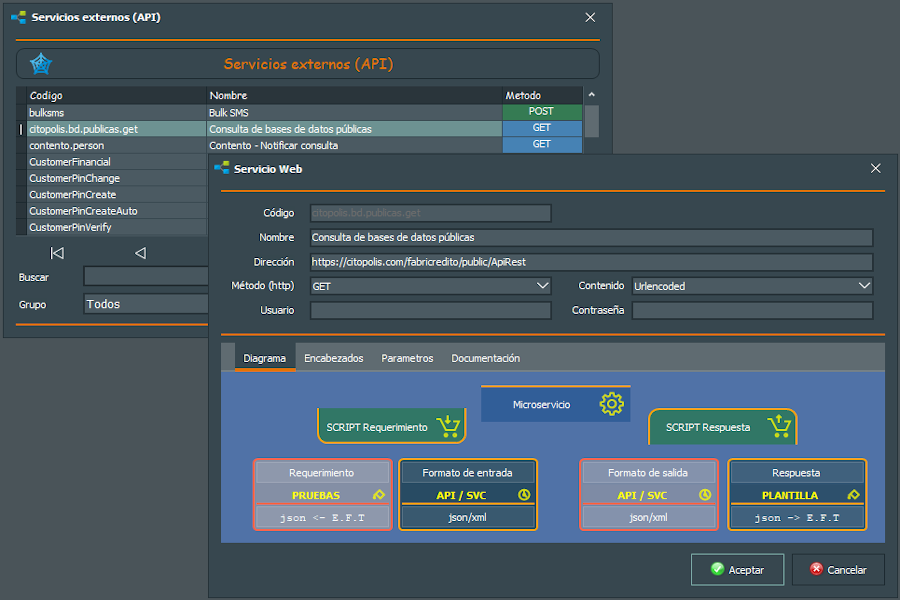Screen dimensions: 900x600
Task: Click the PRUEBAS edit icon in Requerimiento
Action: (378, 495)
